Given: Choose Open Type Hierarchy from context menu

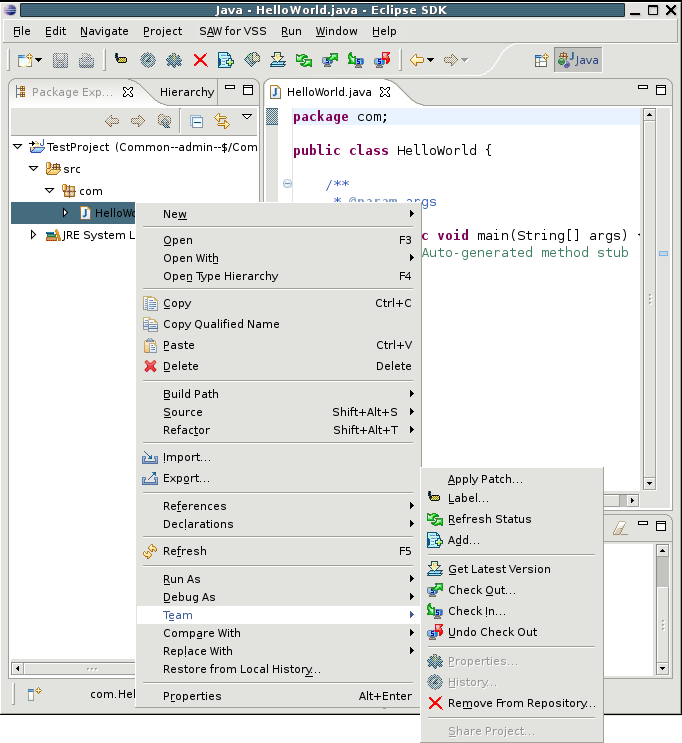Looking at the screenshot, I should click(278, 276).
